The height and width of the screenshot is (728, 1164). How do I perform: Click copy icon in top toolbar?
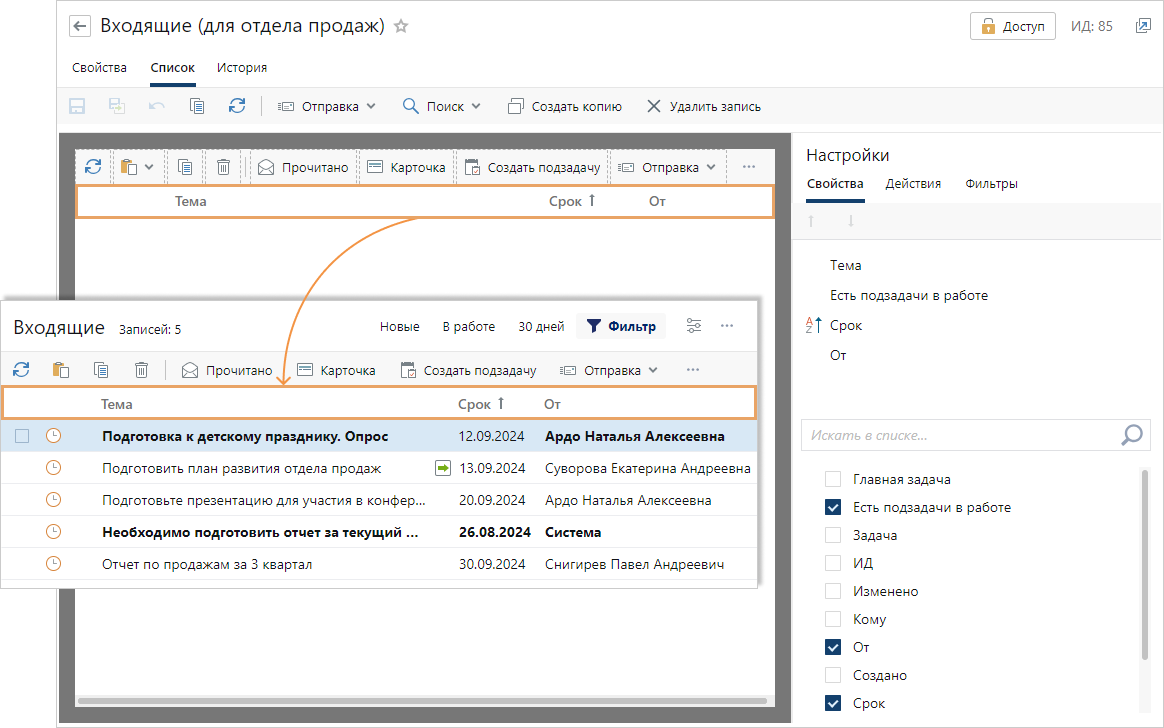pyautogui.click(x=197, y=106)
